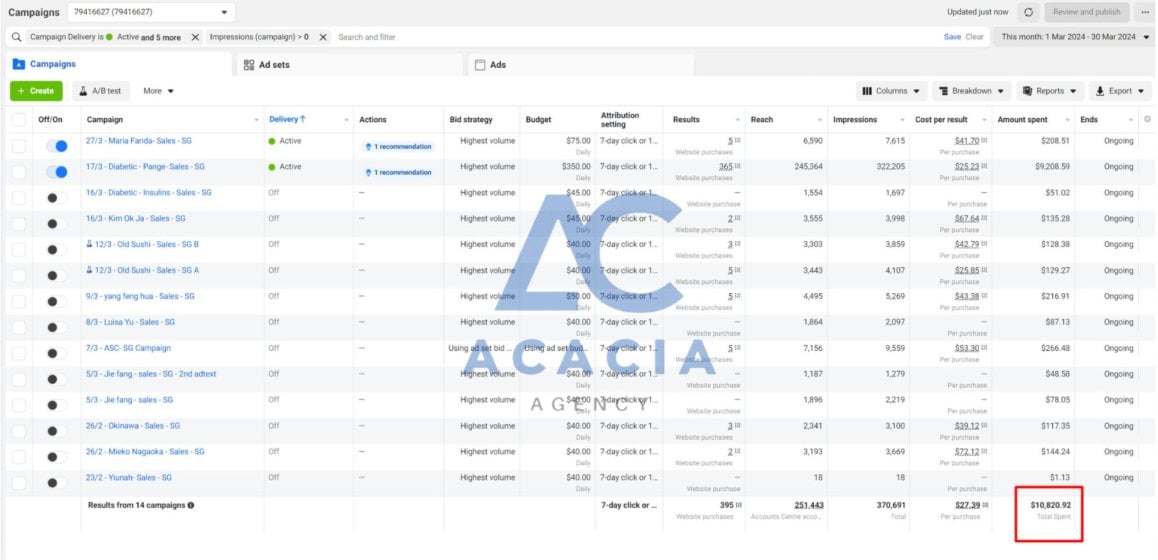This screenshot has height=560, width=1158.
Task: Click flask icon on Old Sushi SG B
Action: click(x=89, y=244)
